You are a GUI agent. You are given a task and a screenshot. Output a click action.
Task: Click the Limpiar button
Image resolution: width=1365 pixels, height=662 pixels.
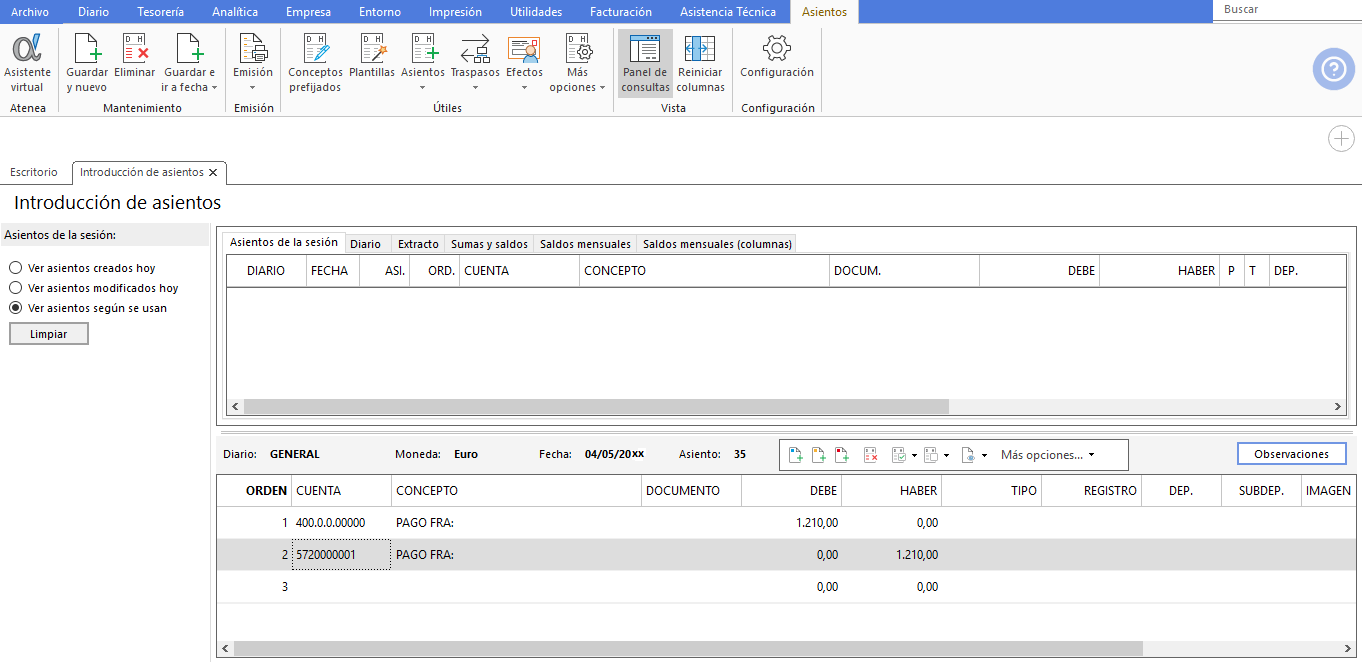[49, 334]
